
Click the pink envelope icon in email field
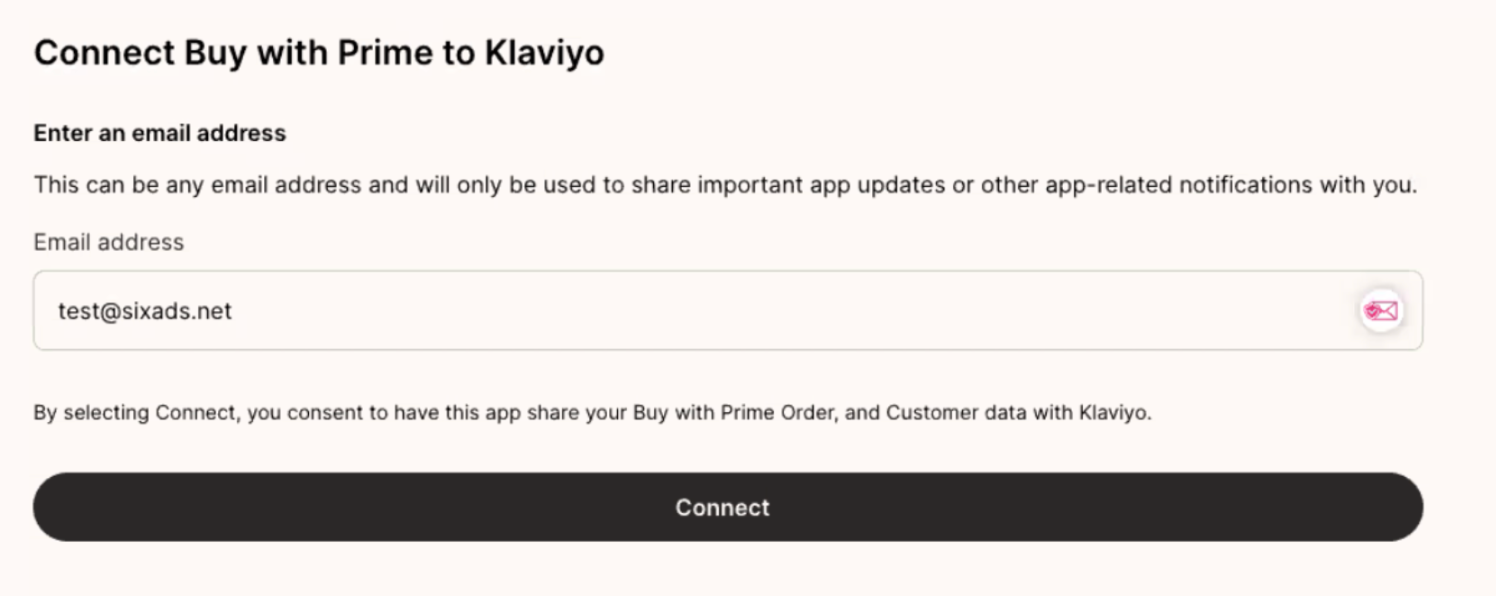coord(1381,311)
